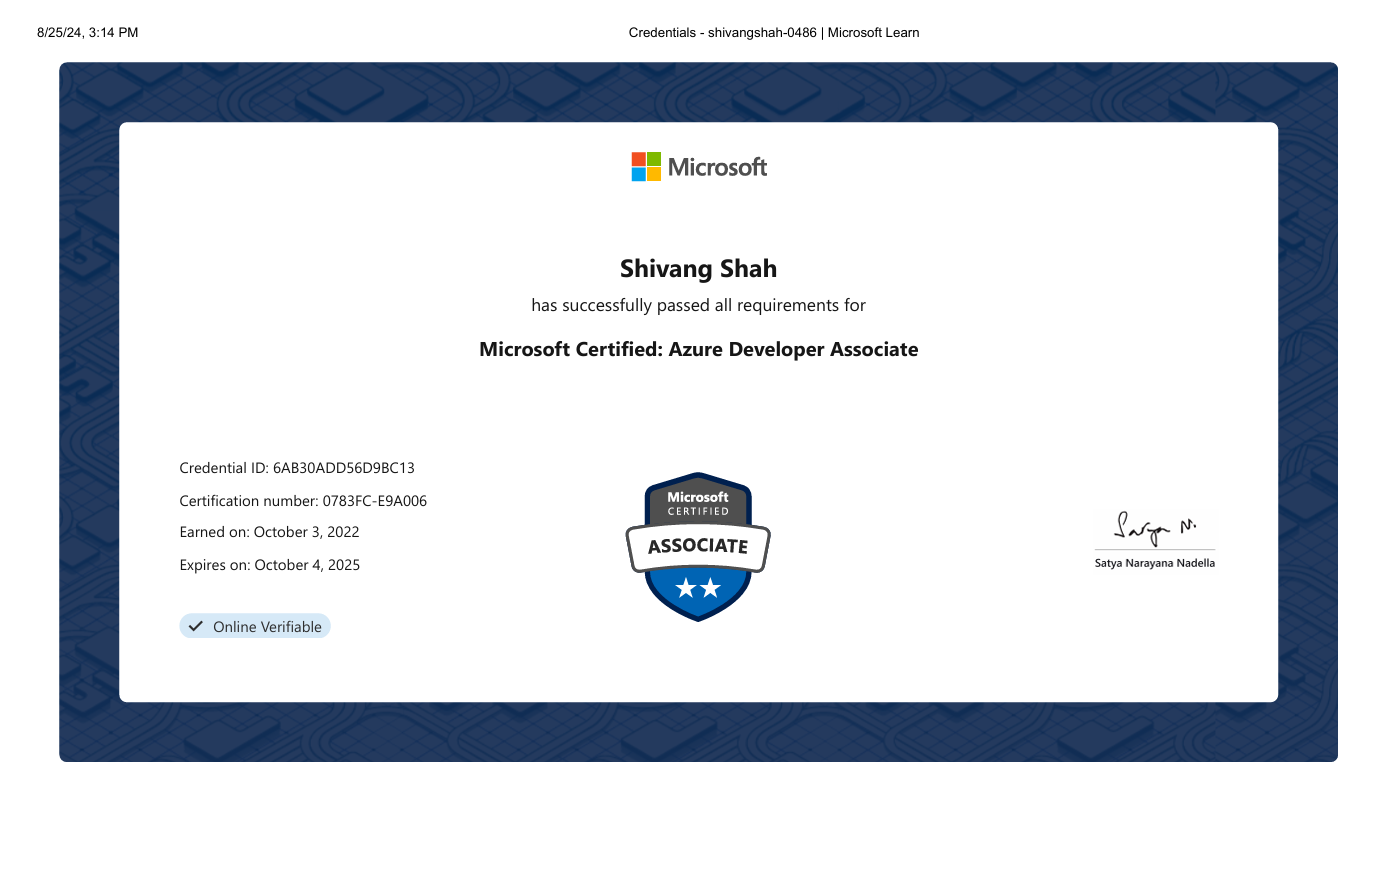The image size is (1400, 875).
Task: Click the Credential ID 6AB30ADD56D9BC13 line
Action: 297,468
